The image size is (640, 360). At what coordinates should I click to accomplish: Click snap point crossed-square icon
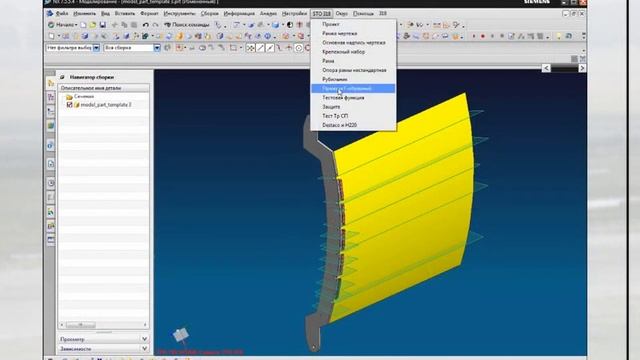pyautogui.click(x=250, y=48)
